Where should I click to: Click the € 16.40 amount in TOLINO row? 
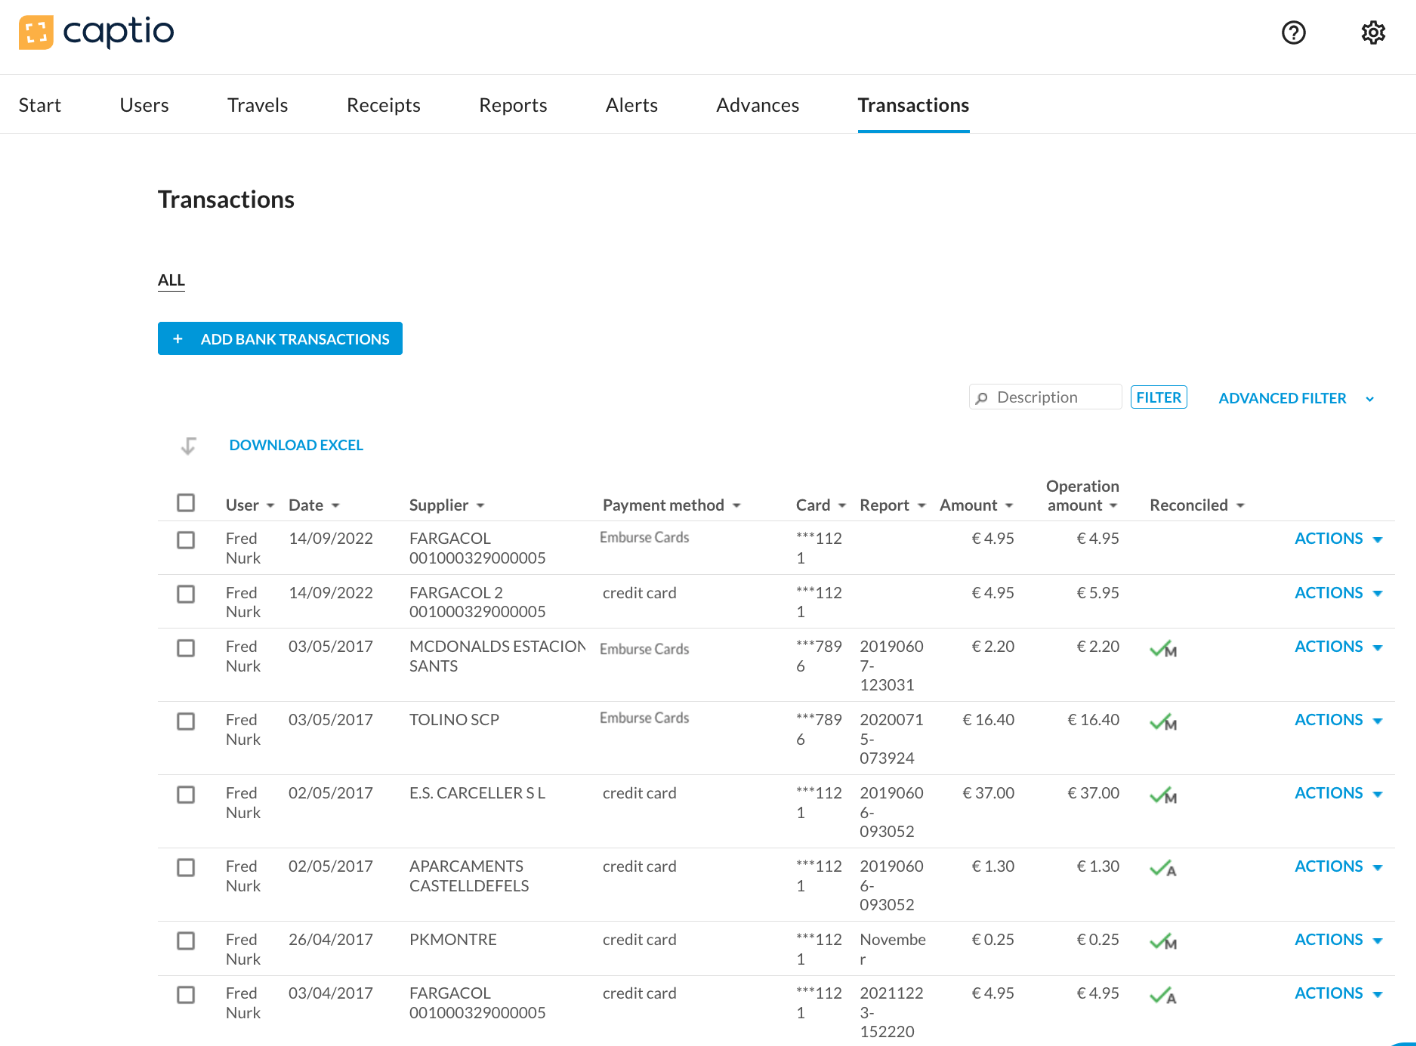pos(988,720)
